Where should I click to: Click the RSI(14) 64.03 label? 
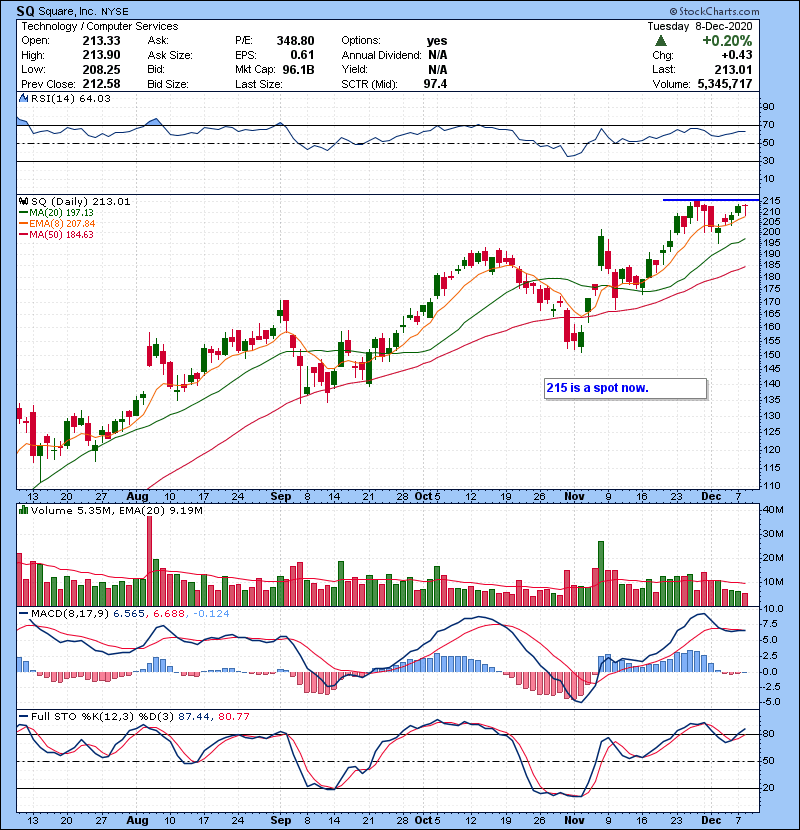[x=71, y=98]
